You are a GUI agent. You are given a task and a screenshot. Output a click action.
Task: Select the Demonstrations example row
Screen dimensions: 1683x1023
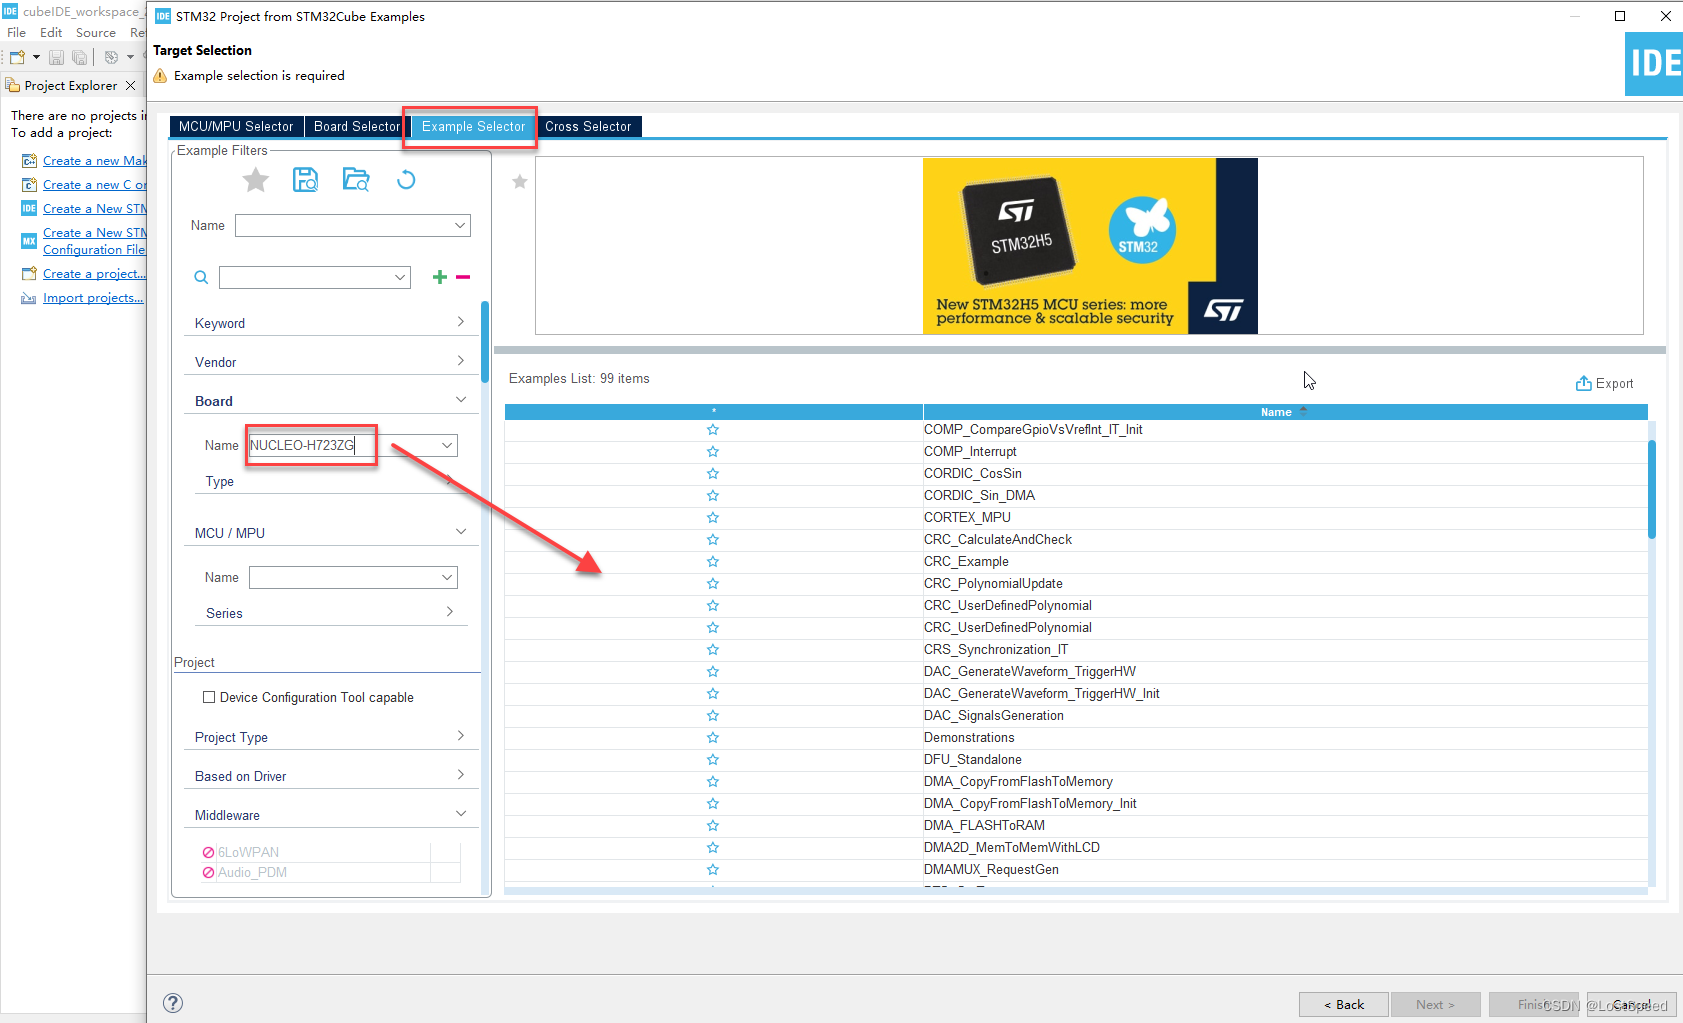pos(1076,737)
